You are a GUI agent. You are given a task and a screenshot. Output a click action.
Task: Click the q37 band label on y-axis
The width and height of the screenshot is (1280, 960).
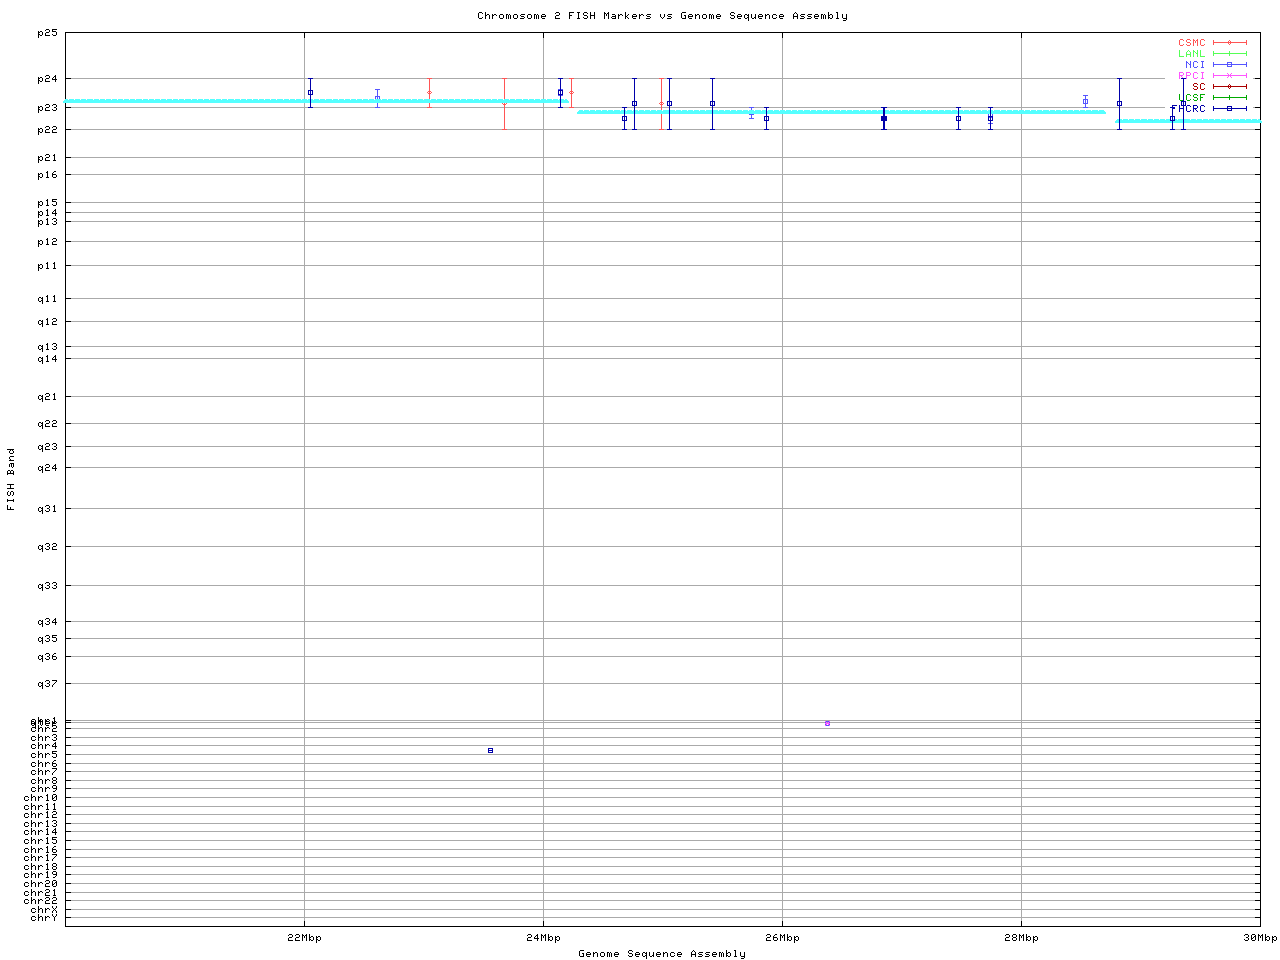click(x=47, y=684)
